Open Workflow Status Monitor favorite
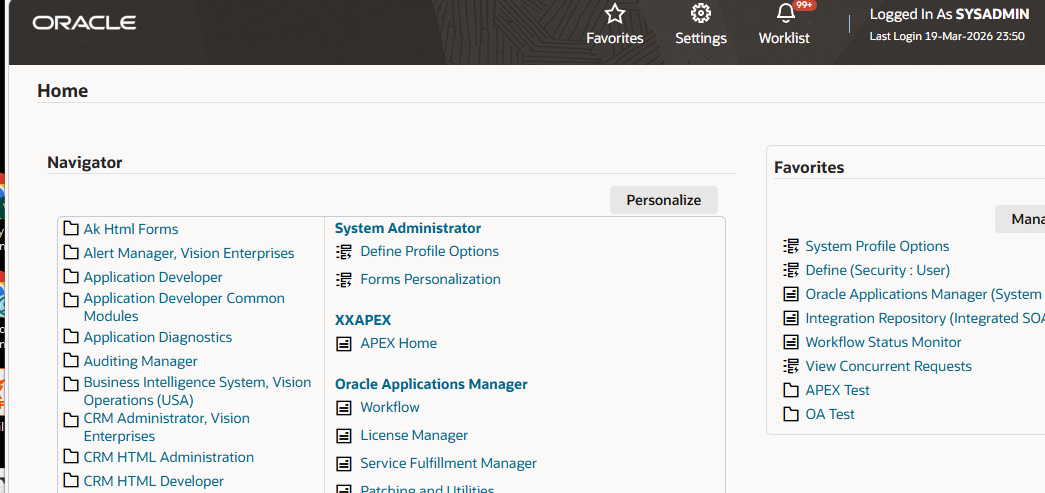Screen dimensions: 1045x493 click(883, 342)
